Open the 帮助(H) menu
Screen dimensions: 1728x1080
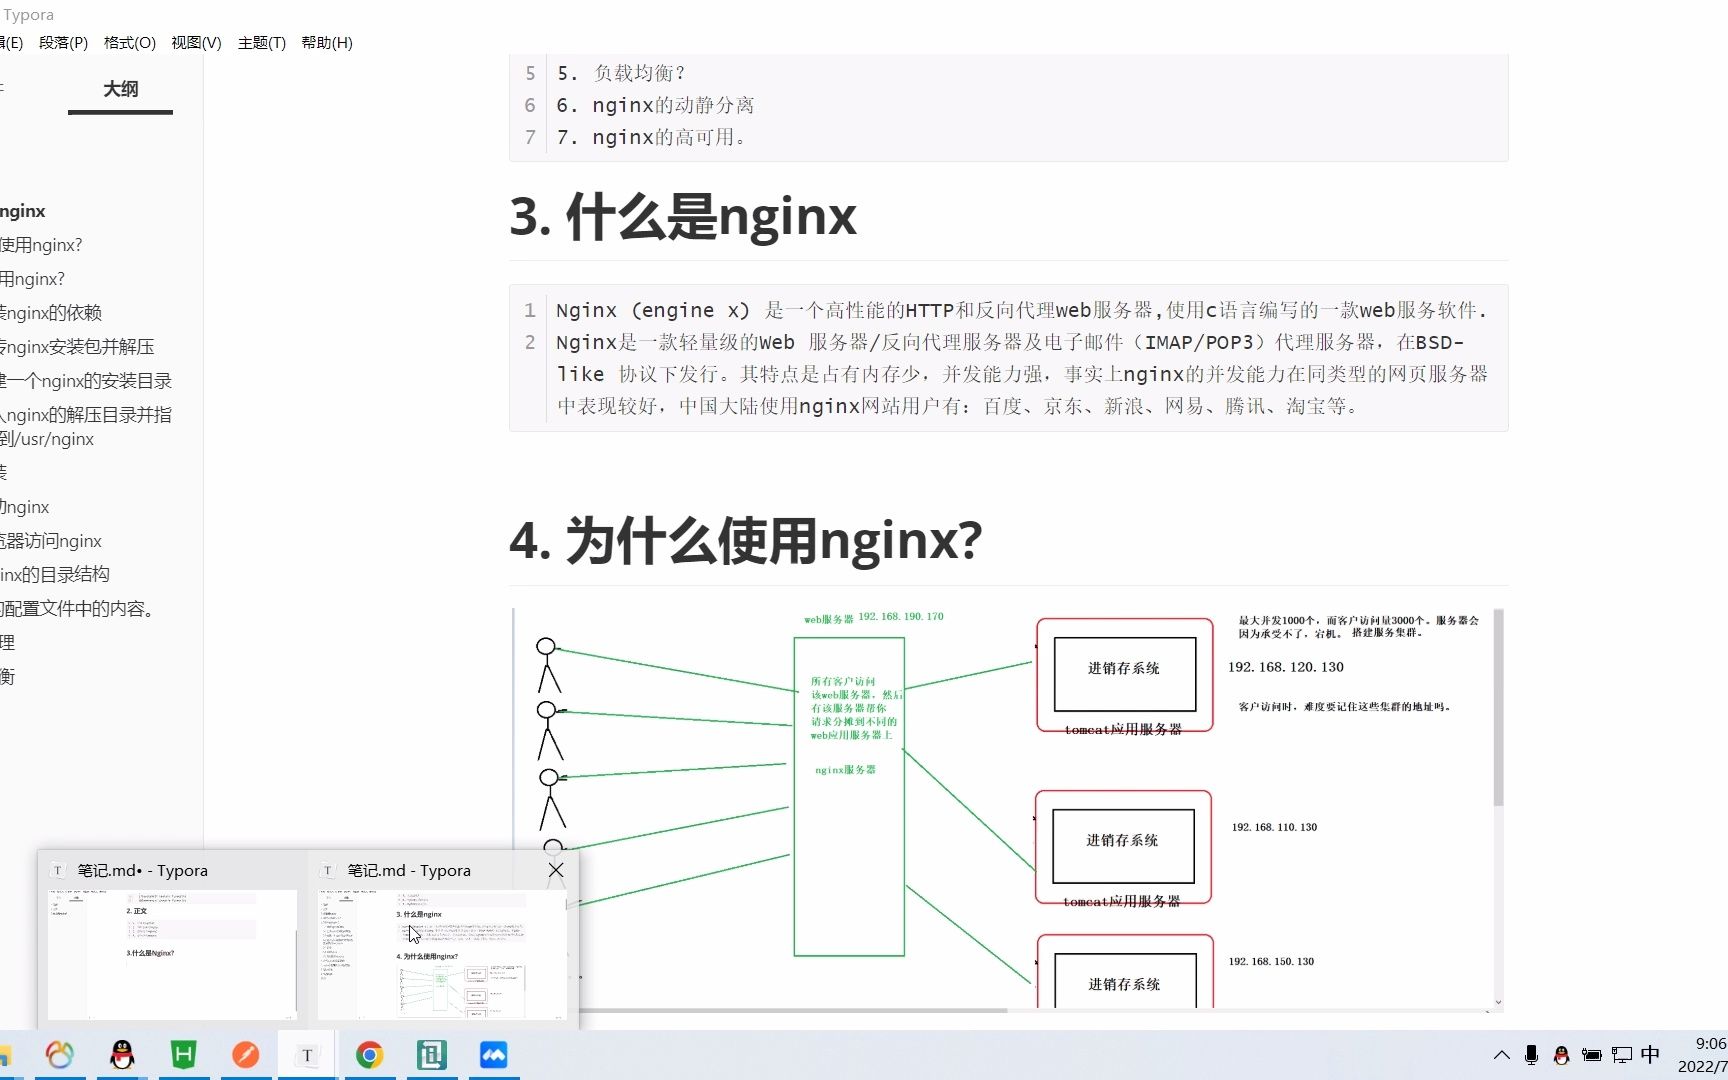pyautogui.click(x=327, y=43)
